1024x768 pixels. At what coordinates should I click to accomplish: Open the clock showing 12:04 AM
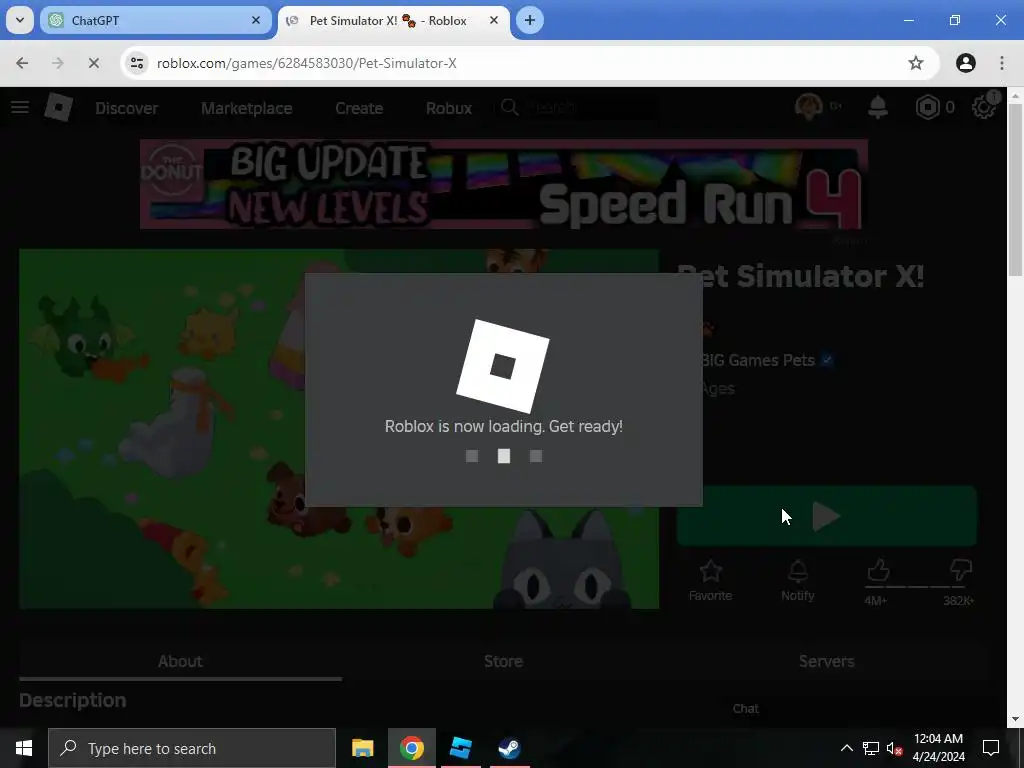coord(938,748)
